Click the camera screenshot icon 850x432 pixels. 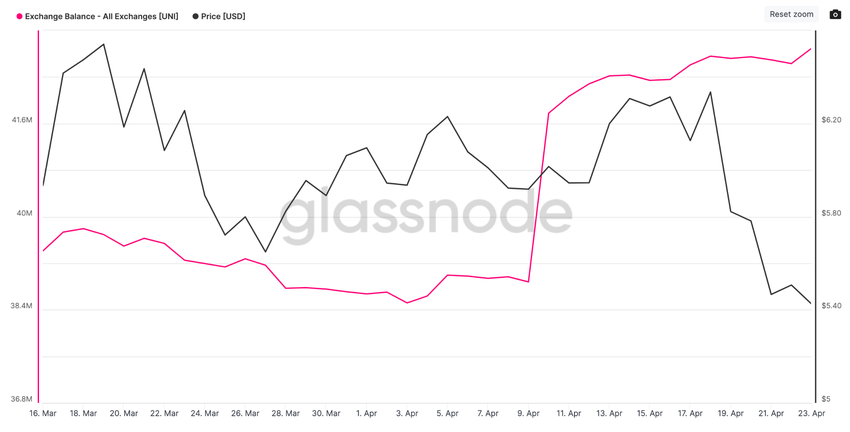(835, 14)
